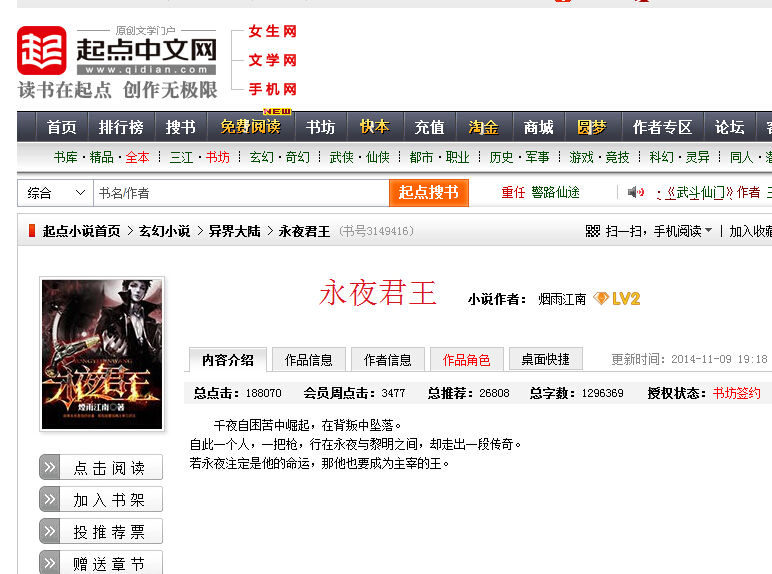Viewport: 772px width, 574px height.
Task: Open 首页 in the main navigation
Action: pyautogui.click(x=62, y=127)
